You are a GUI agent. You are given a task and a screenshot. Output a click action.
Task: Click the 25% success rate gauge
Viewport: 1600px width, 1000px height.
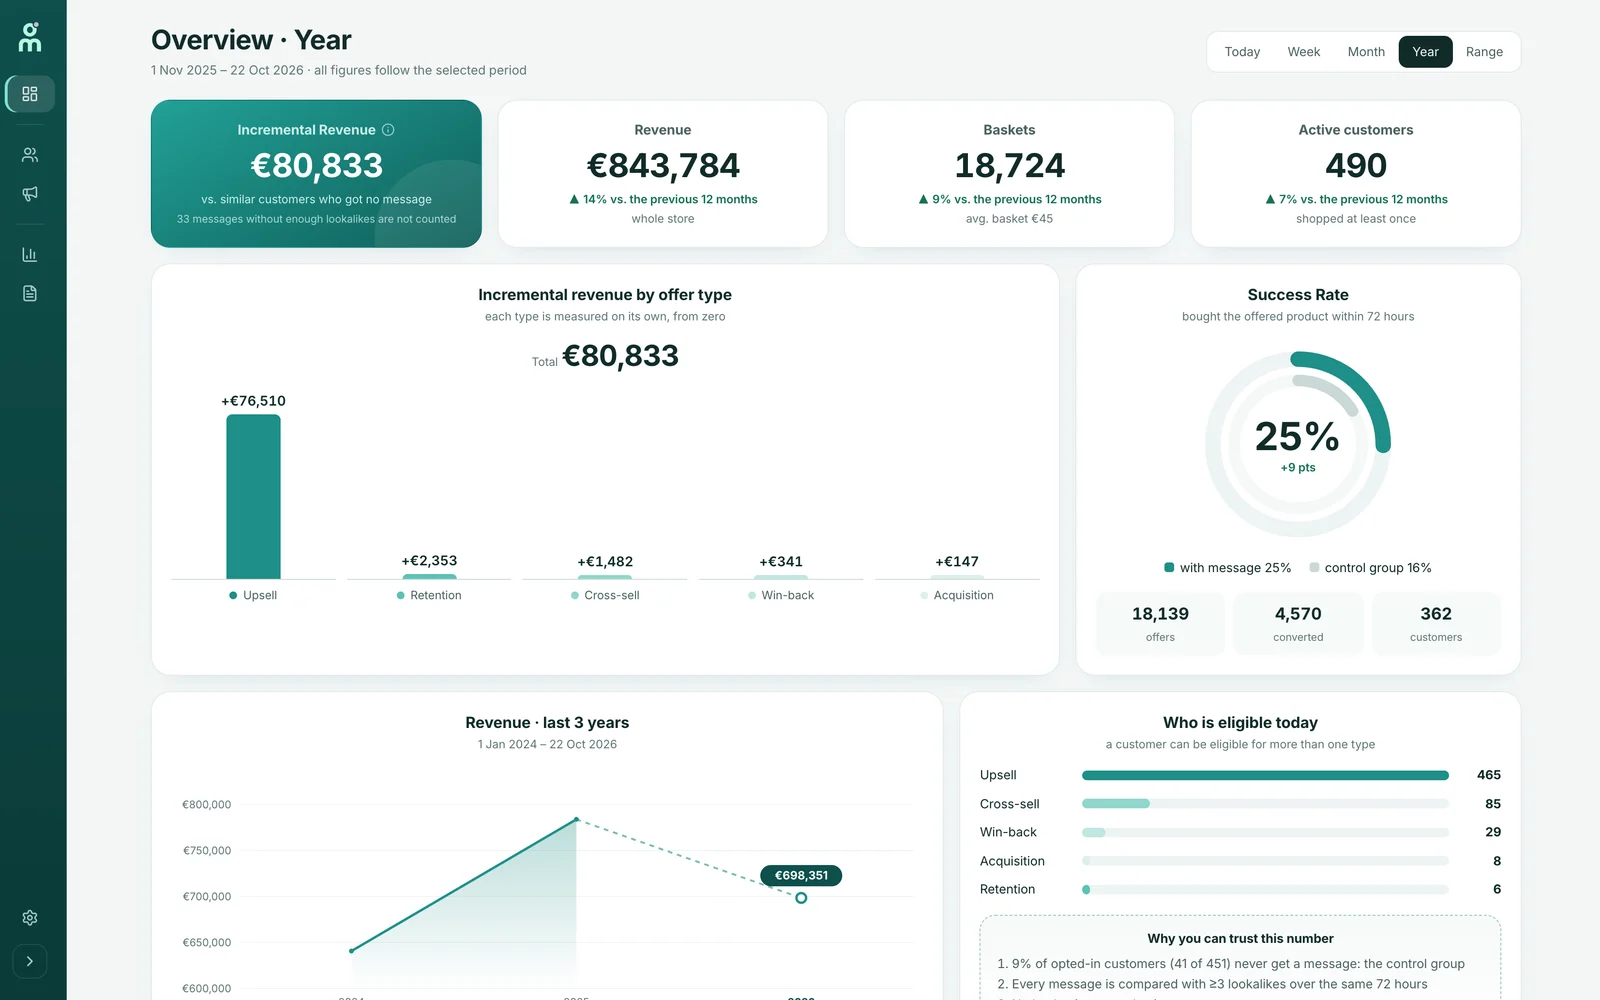[1298, 444]
